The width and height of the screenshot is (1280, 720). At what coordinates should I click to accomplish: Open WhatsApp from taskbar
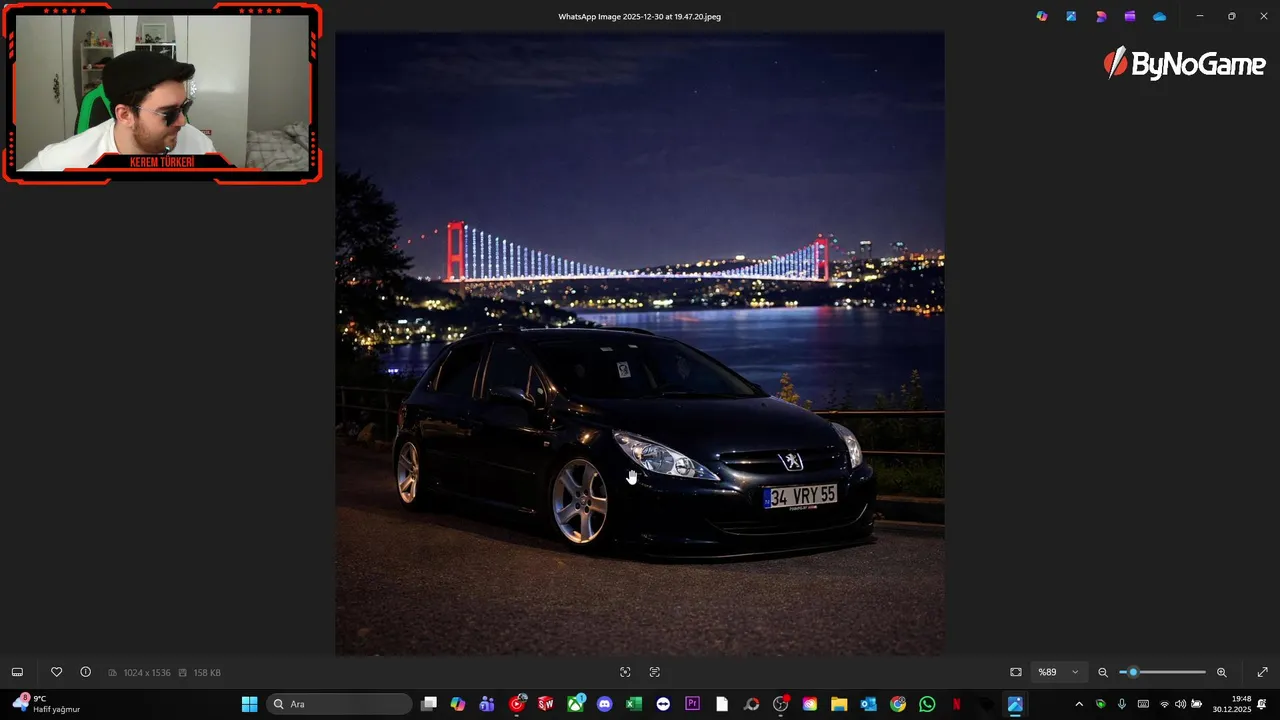tap(927, 704)
